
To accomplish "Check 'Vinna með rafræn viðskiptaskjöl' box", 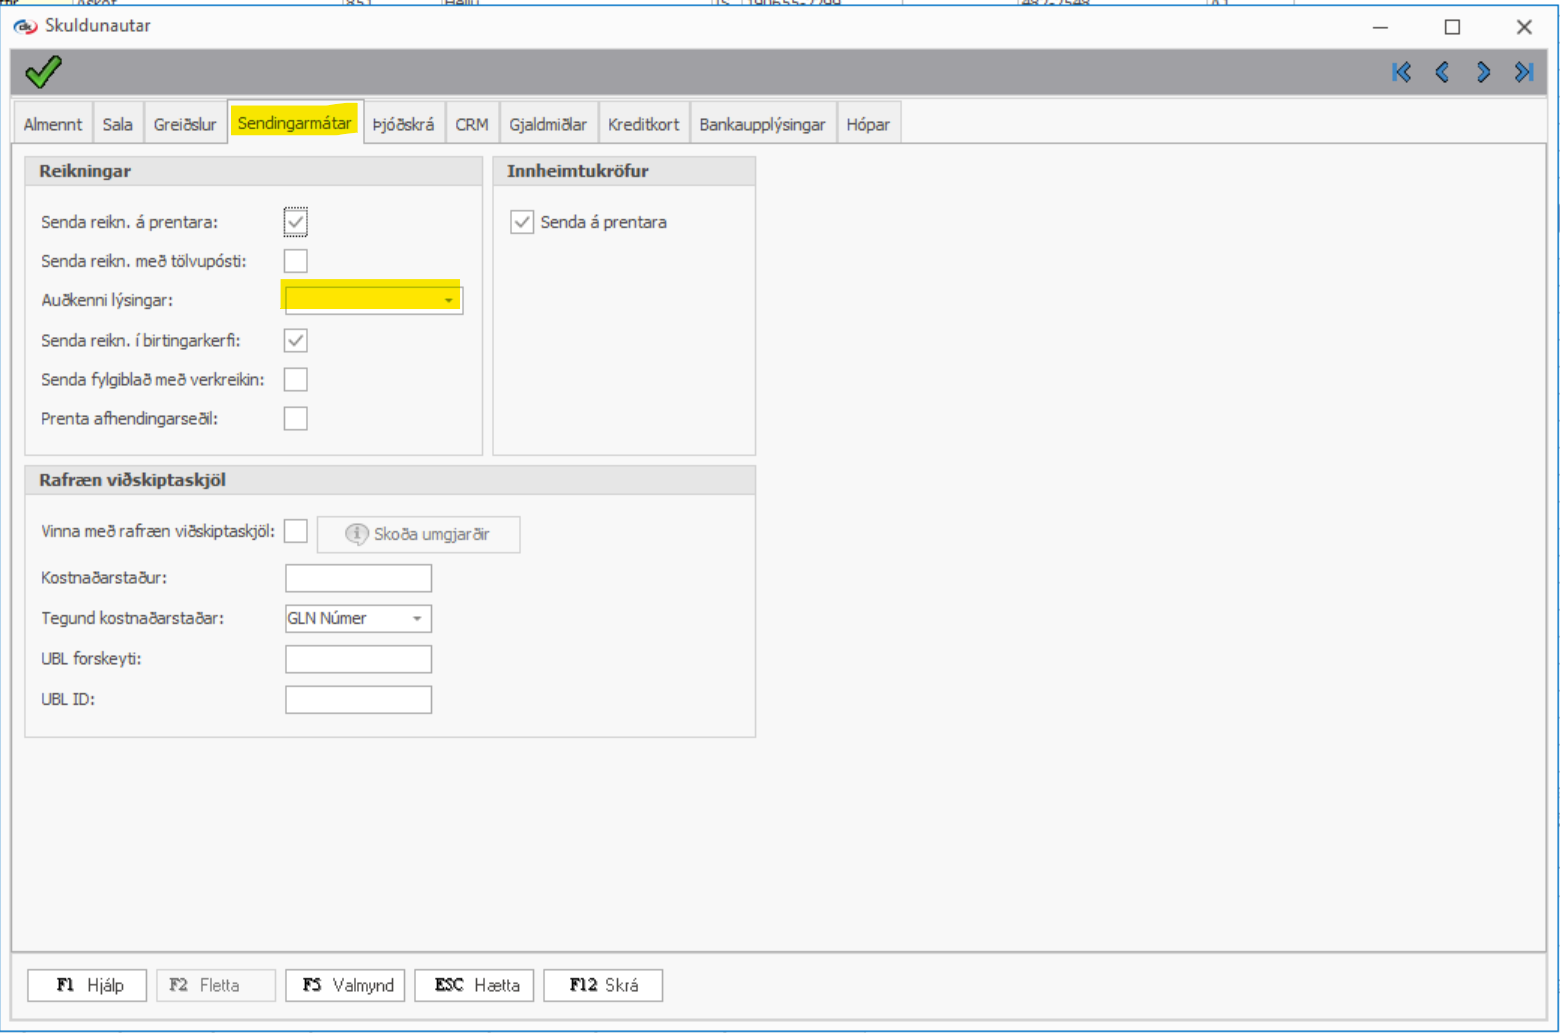I will pos(295,531).
